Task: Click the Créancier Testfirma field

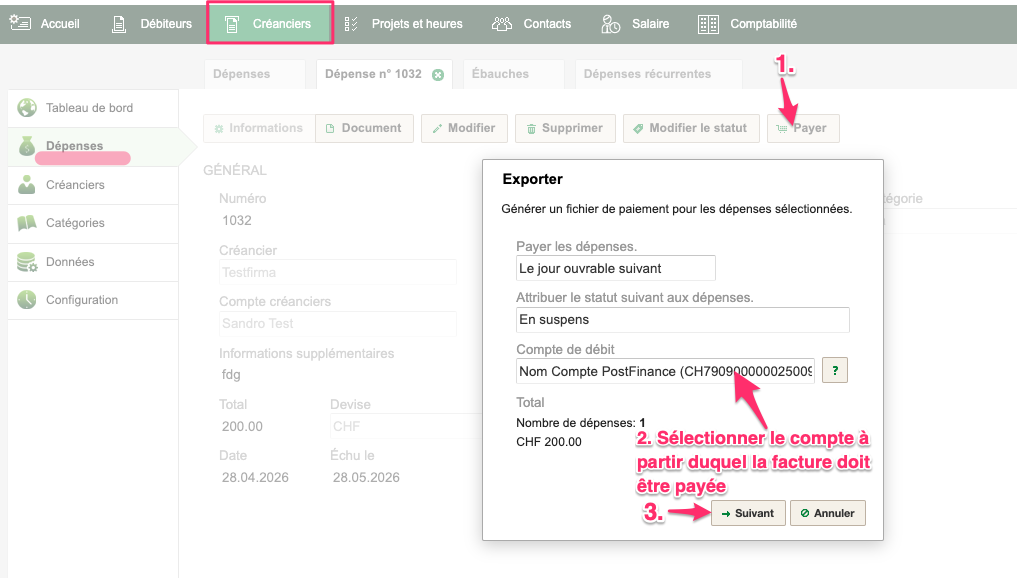Action: click(338, 272)
